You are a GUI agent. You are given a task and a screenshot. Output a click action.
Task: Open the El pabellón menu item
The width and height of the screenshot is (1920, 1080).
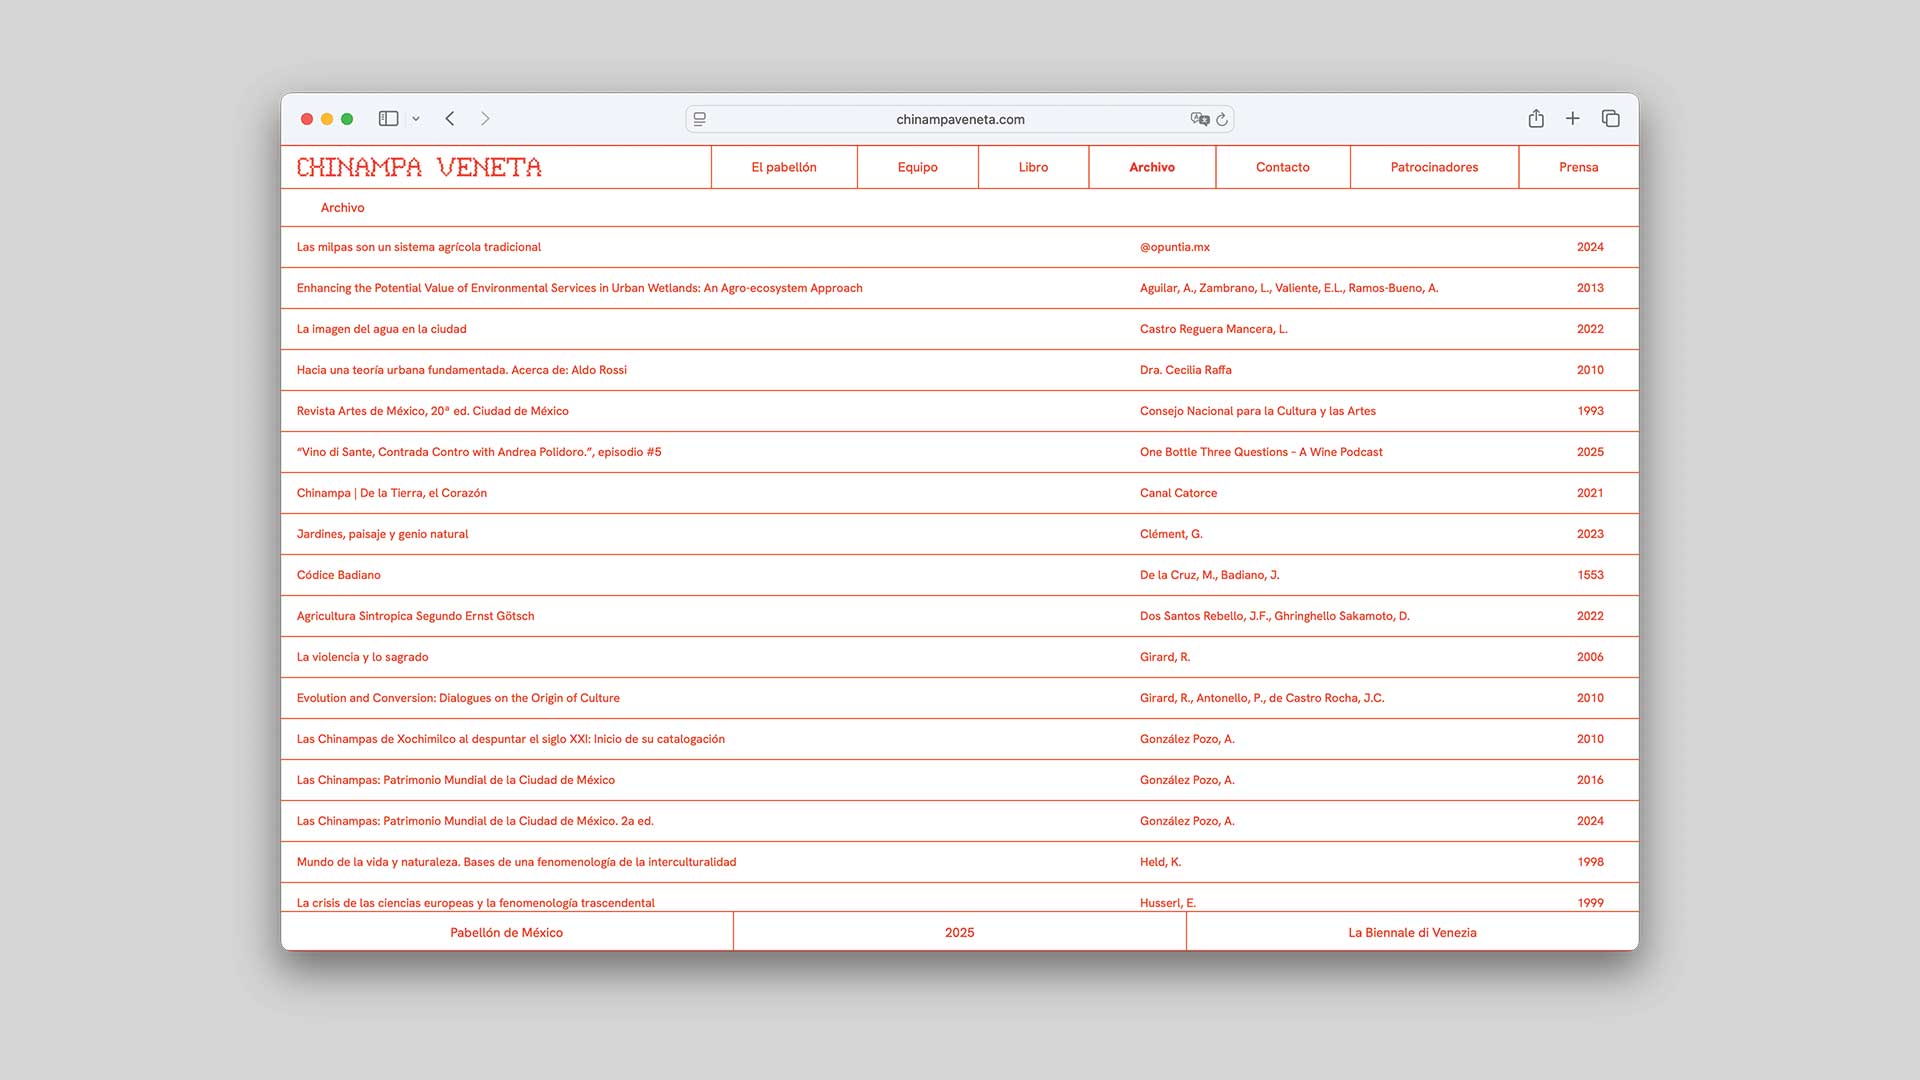(x=784, y=167)
